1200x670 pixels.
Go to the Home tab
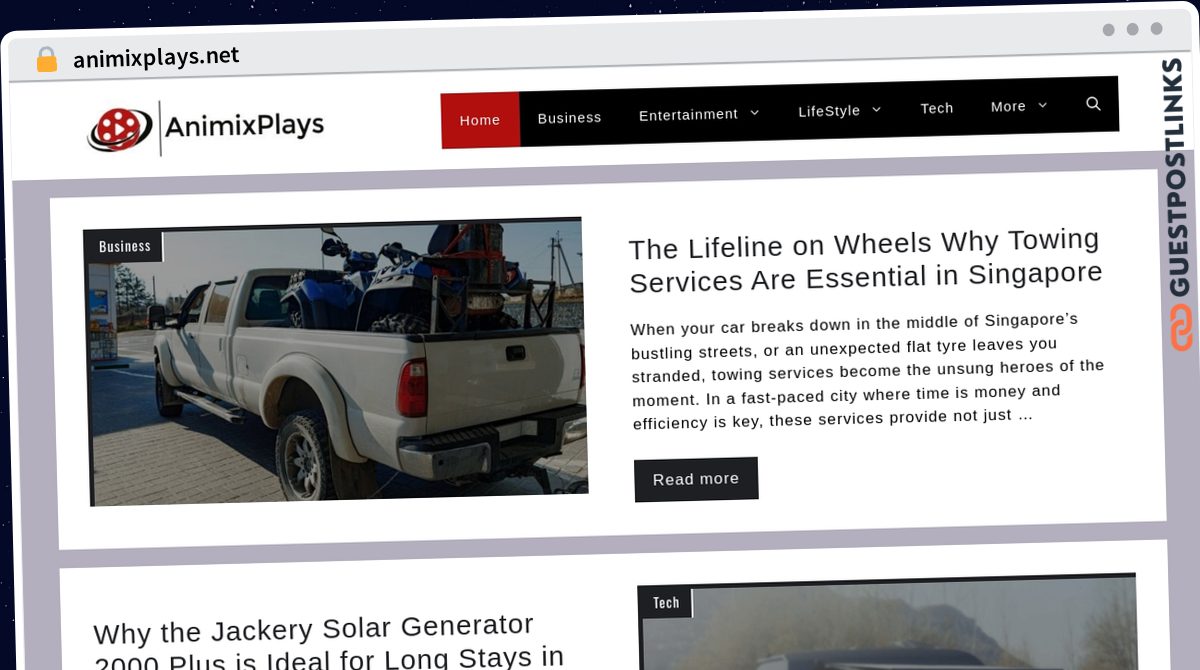pos(480,120)
